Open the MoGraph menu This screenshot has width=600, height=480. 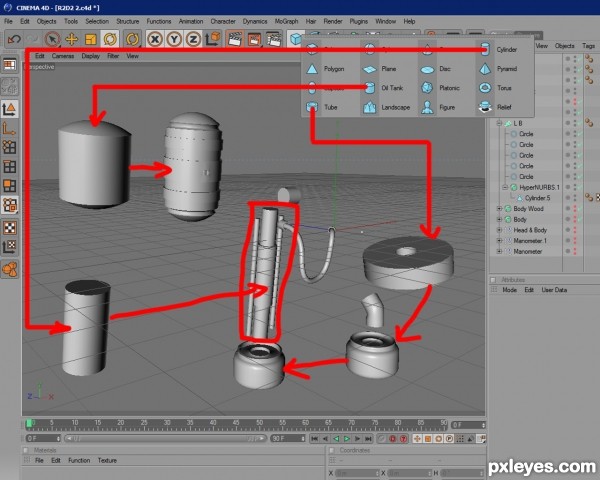click(286, 21)
